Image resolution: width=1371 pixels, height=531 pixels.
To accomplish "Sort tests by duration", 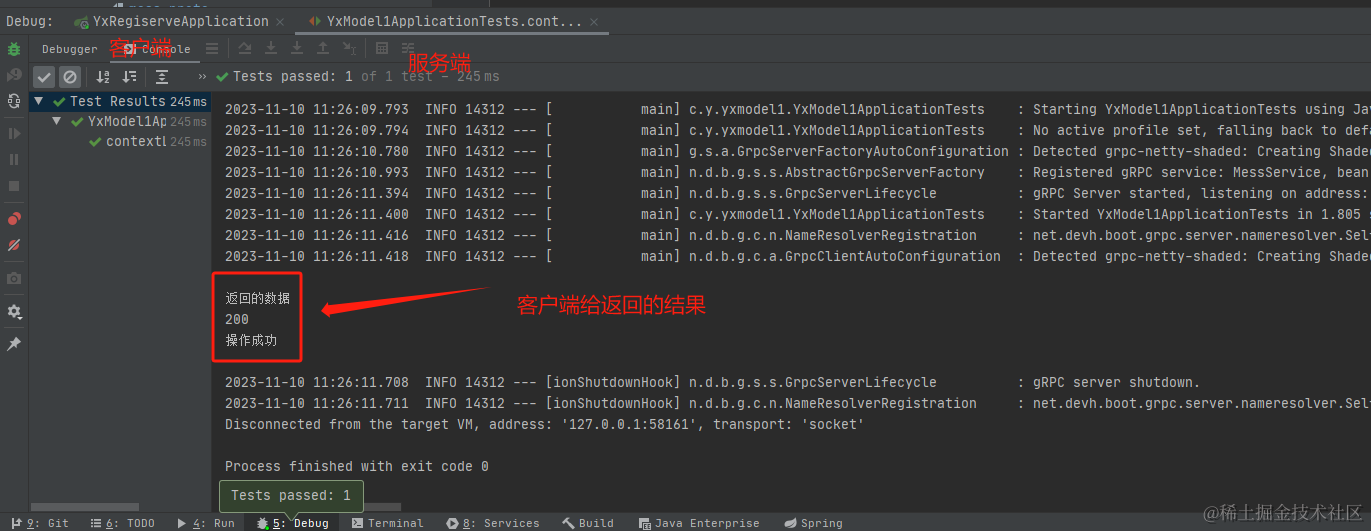I will point(129,76).
